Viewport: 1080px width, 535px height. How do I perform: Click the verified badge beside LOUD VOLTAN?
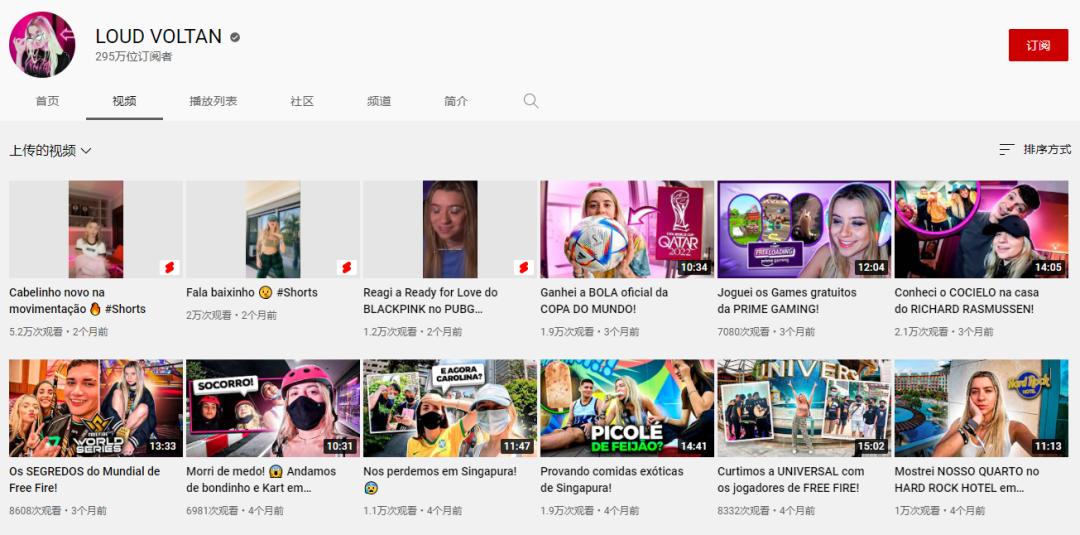point(235,37)
